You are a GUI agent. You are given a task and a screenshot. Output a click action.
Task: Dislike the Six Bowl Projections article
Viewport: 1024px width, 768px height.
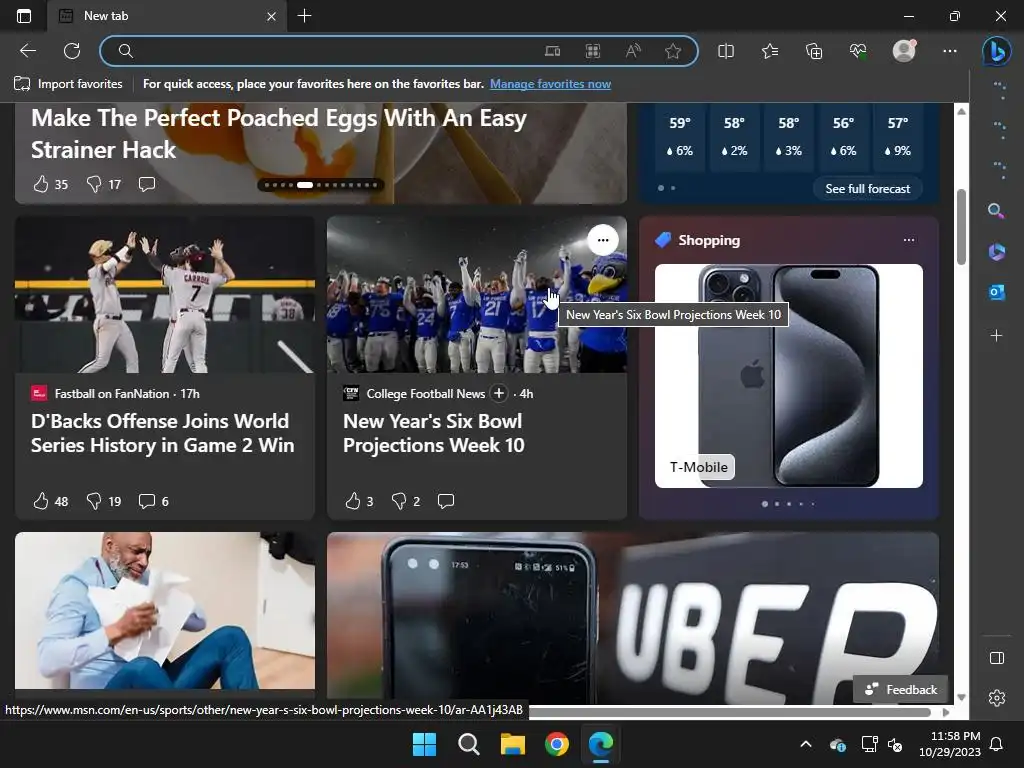(398, 501)
